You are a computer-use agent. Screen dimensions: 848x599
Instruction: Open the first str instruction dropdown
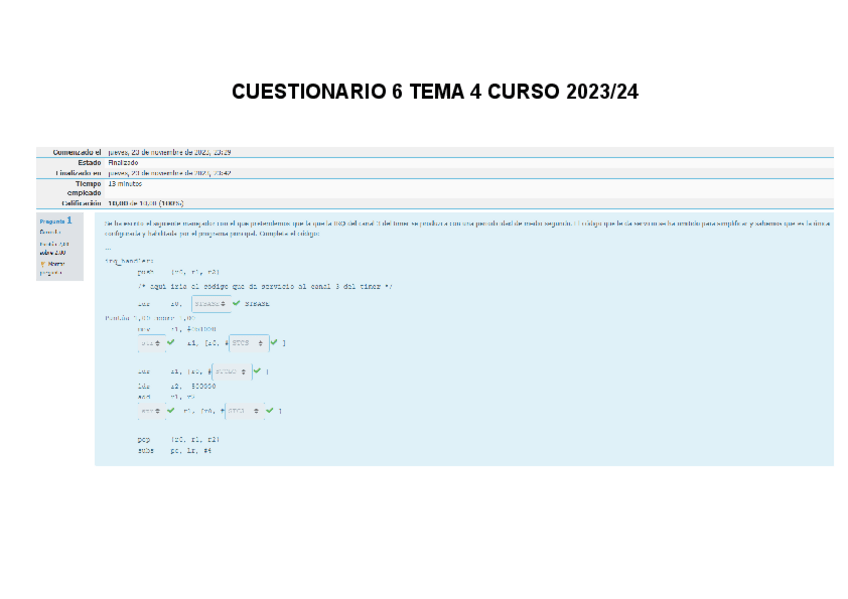click(150, 343)
